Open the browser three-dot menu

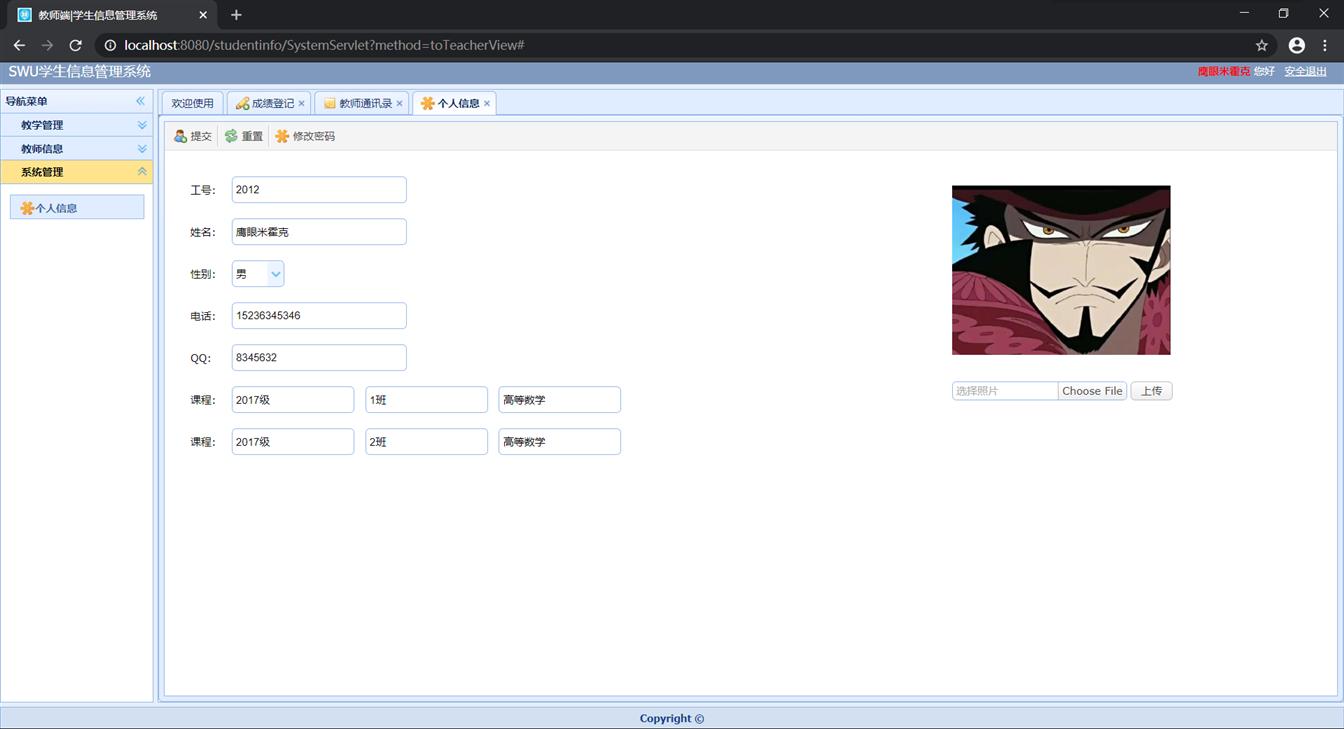1325,45
